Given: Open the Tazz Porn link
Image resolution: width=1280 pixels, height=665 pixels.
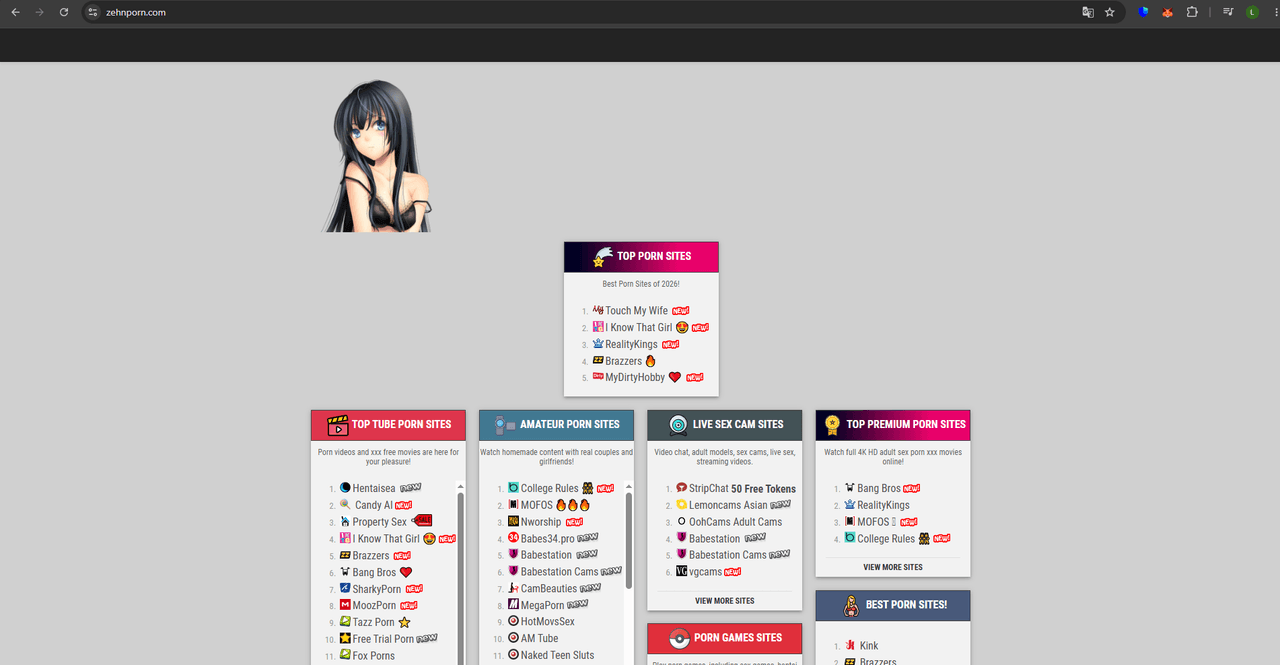Looking at the screenshot, I should pos(373,622).
